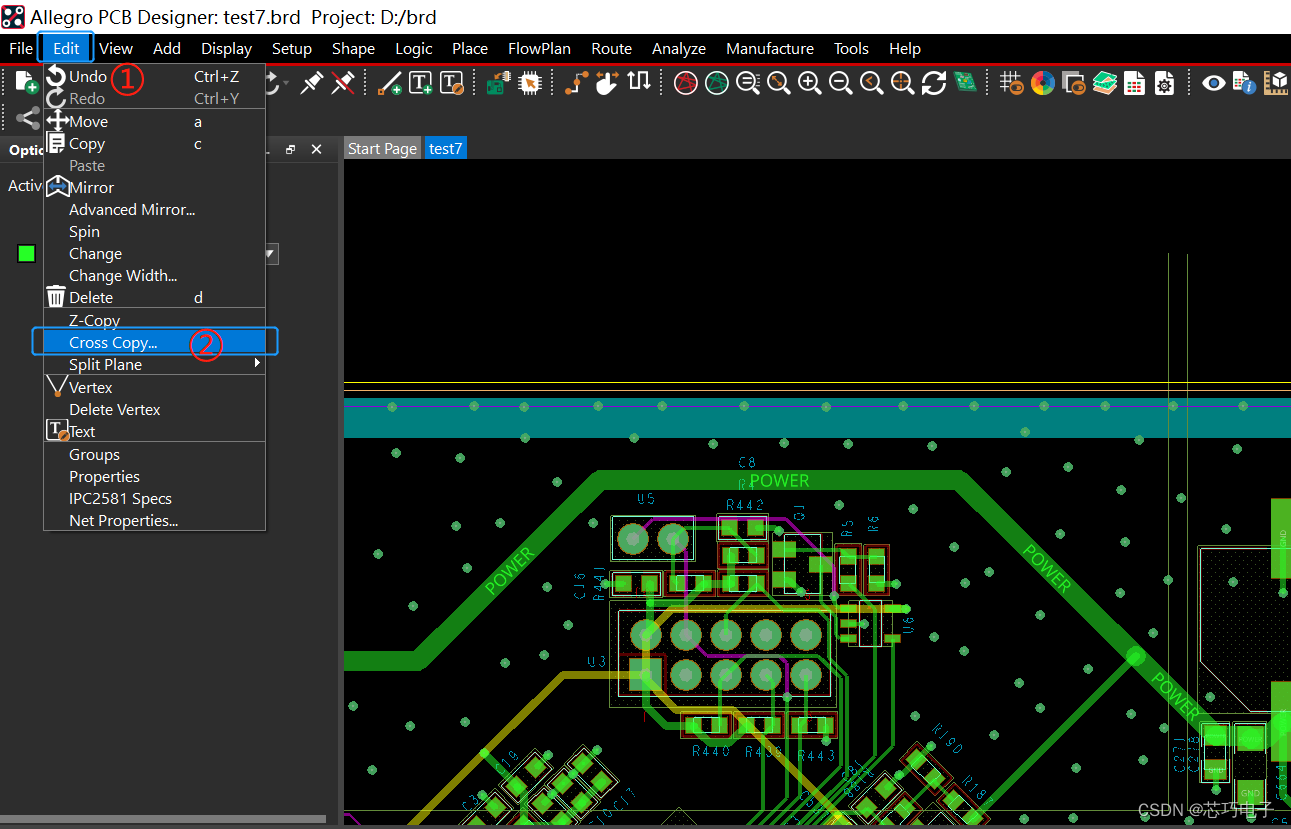This screenshot has height=829, width=1291.
Task: Click the Unrats All red icon
Action: tap(685, 83)
